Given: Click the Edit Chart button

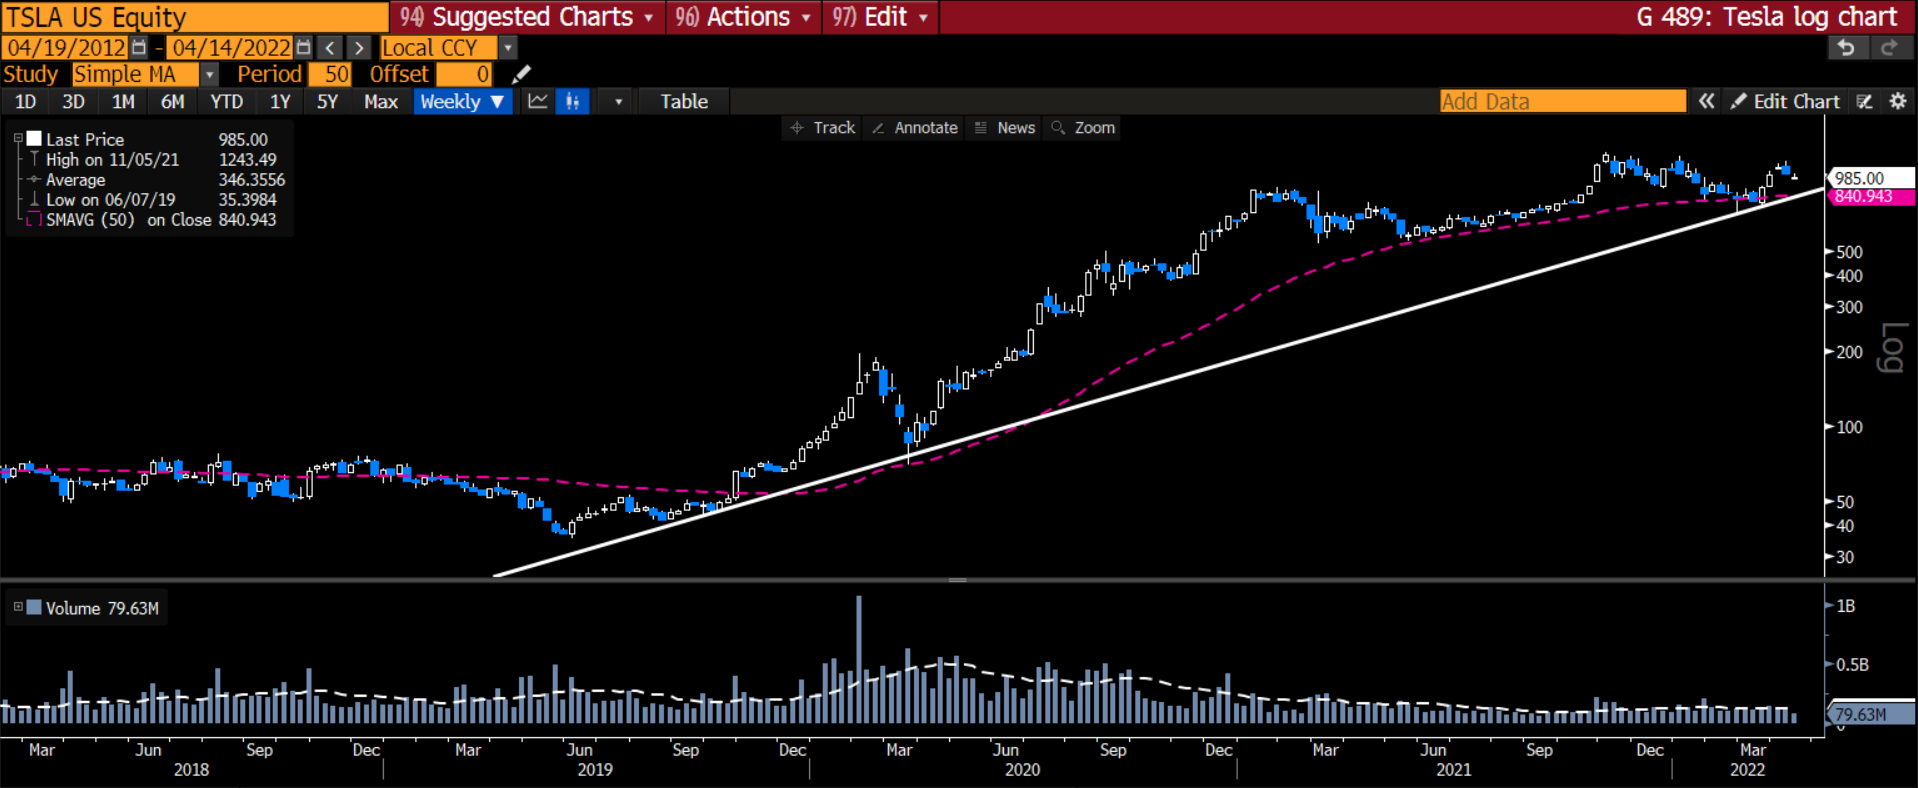Looking at the screenshot, I should 1785,101.
